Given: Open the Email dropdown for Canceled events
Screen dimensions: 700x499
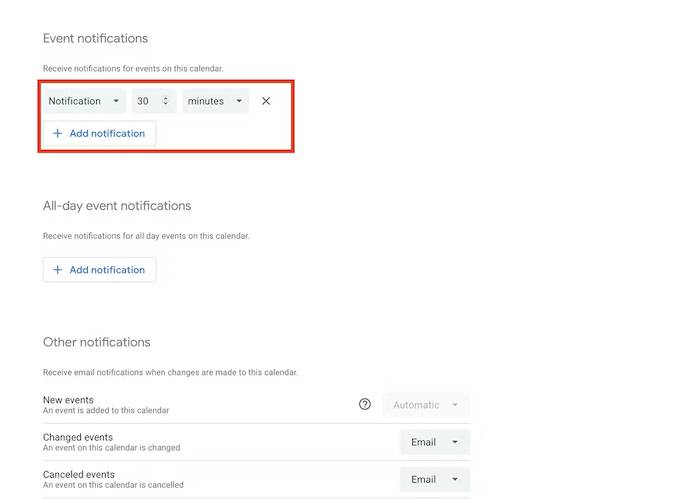Looking at the screenshot, I should 435,479.
